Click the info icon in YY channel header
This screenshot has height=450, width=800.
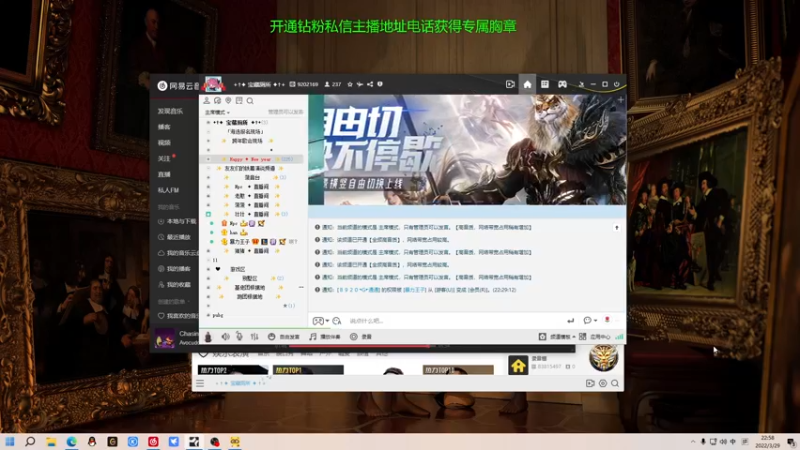[380, 84]
